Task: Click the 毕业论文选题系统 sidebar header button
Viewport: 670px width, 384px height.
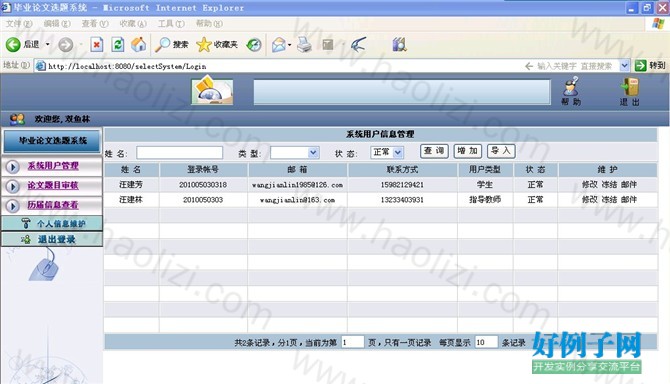Action: pos(52,141)
